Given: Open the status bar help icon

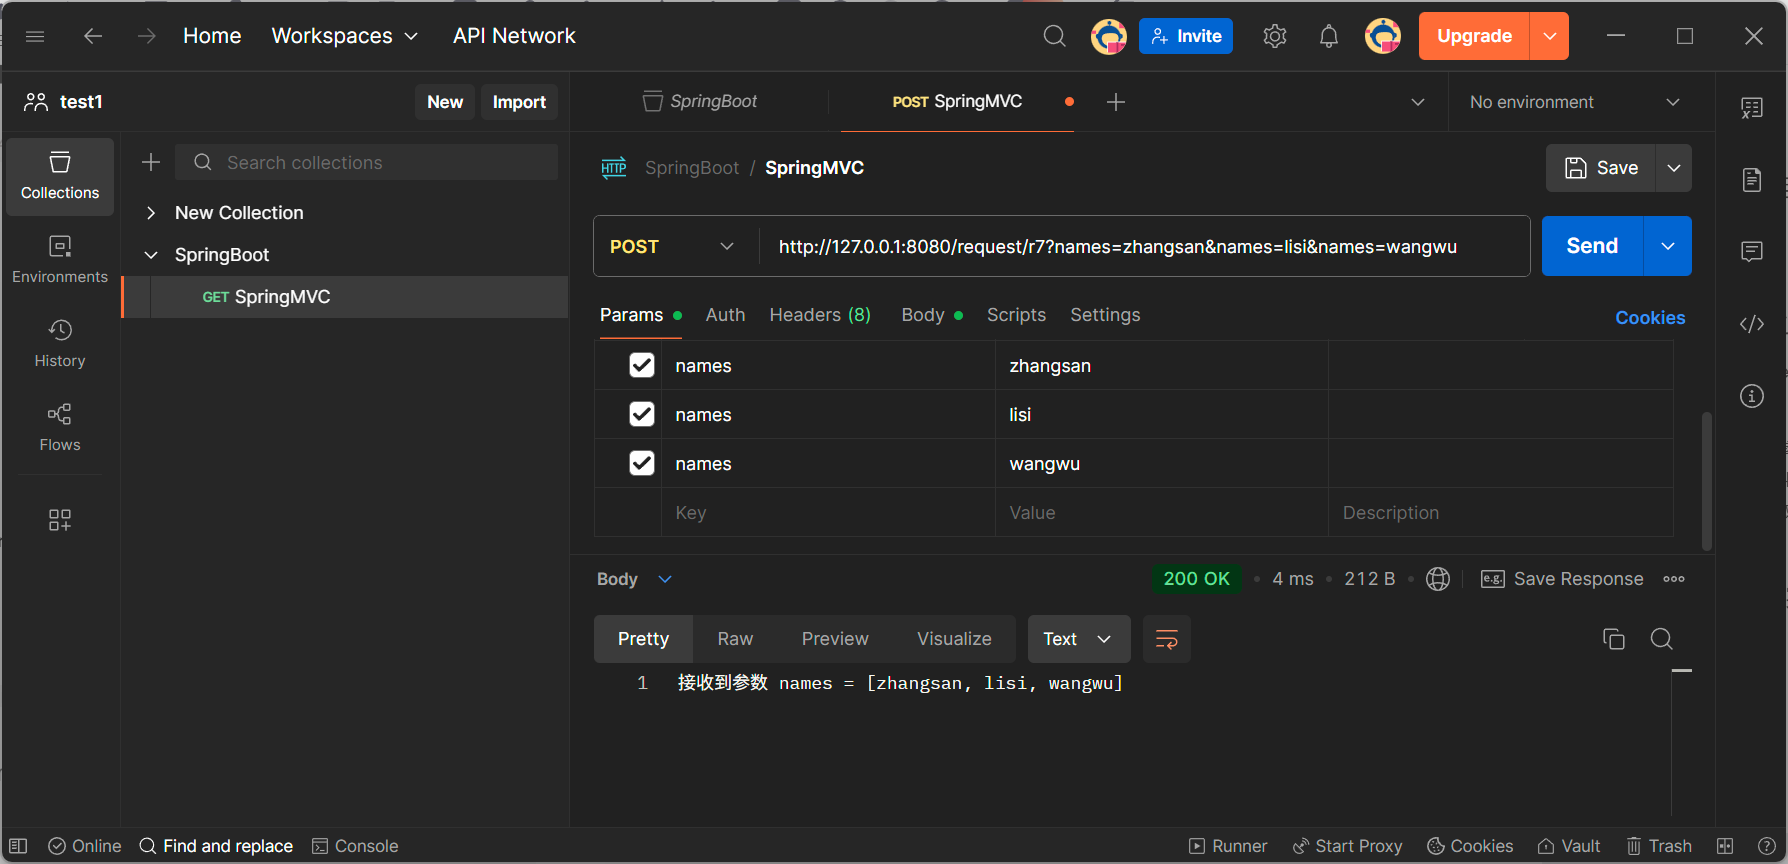Looking at the screenshot, I should (x=1767, y=846).
